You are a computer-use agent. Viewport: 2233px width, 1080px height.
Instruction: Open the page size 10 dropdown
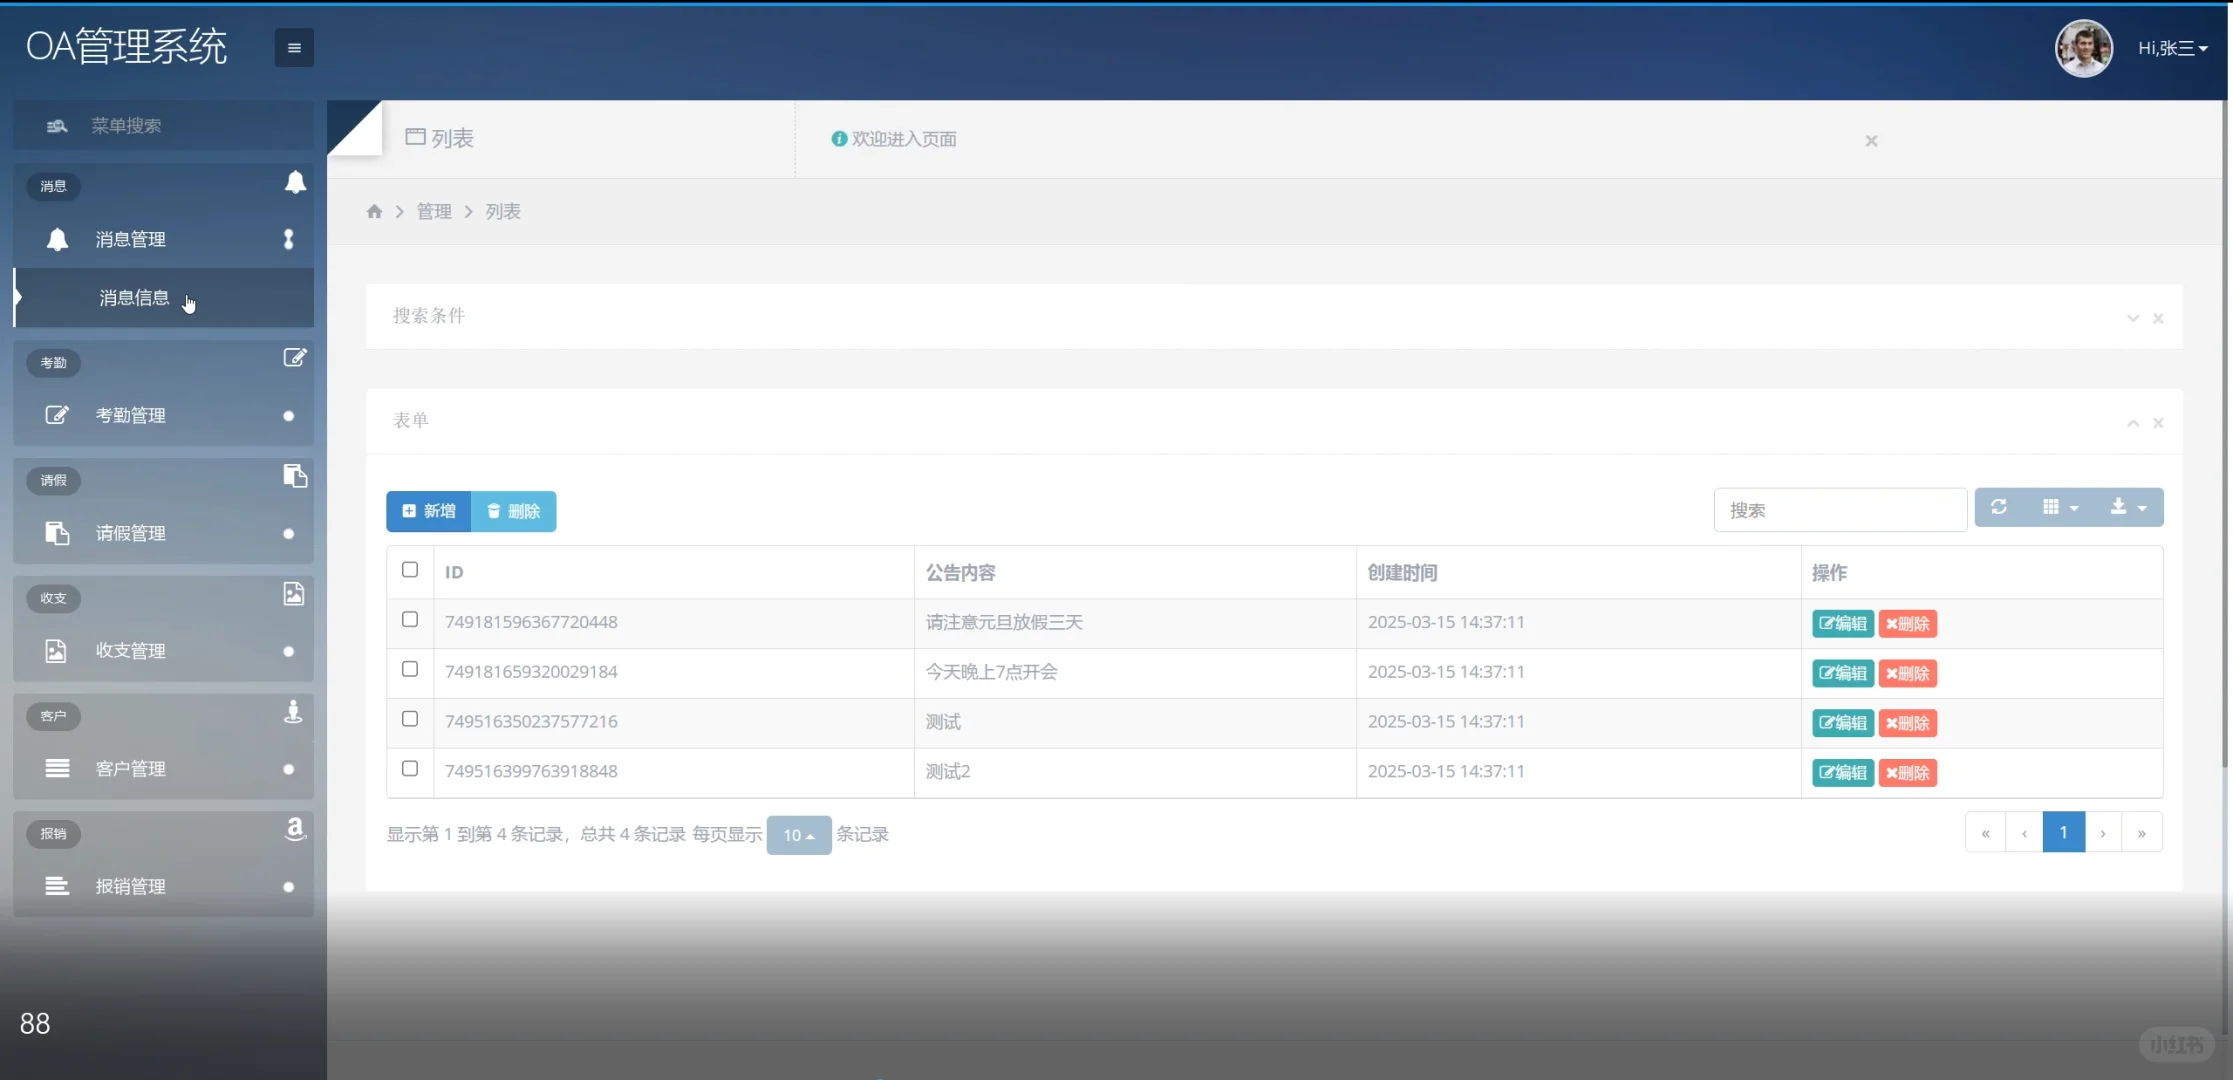(x=798, y=835)
